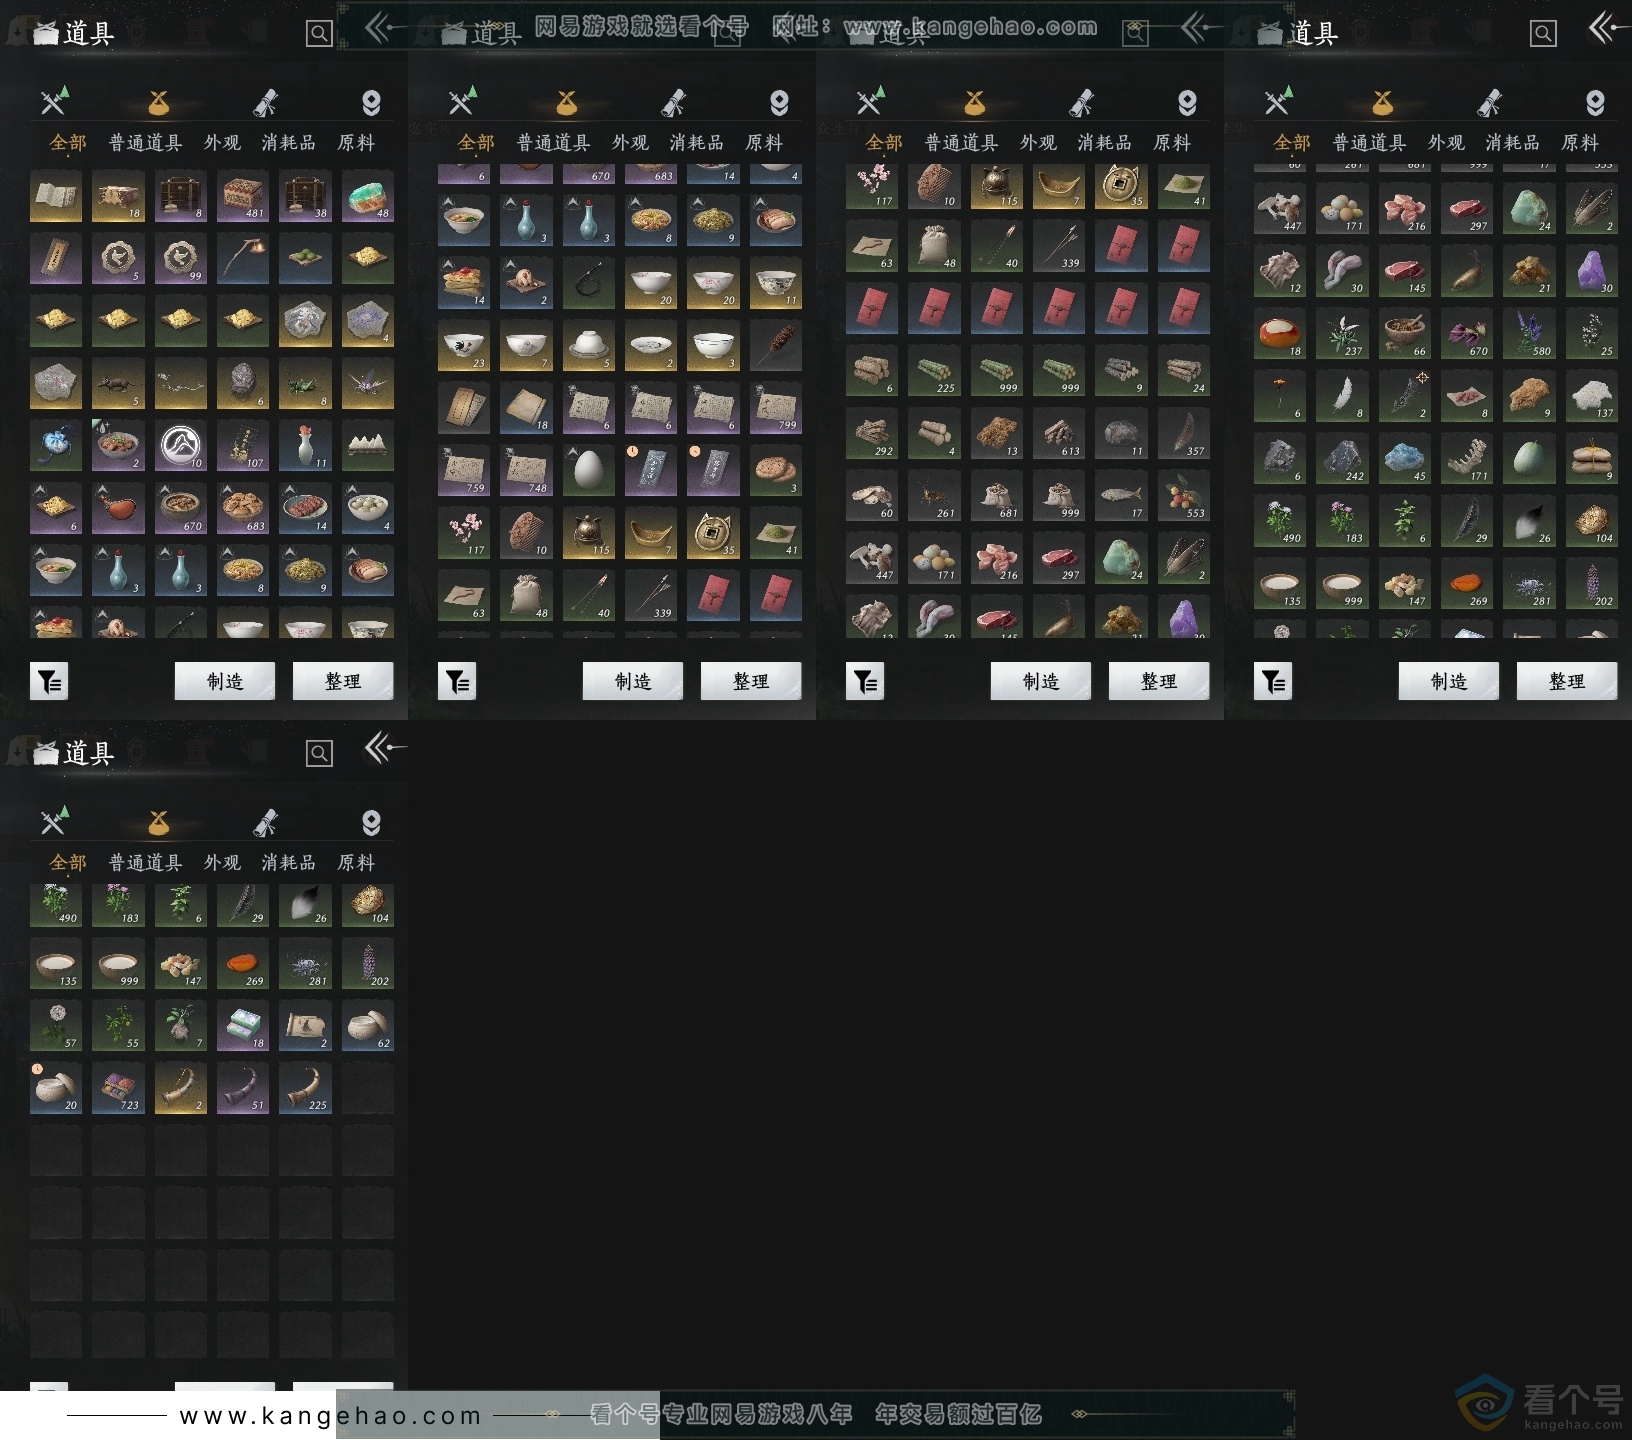Select the pendant category icon in the top-left panel

point(371,103)
